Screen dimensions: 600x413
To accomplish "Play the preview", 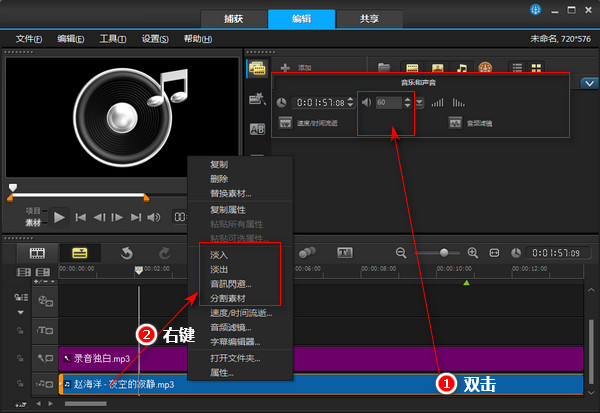I will [x=59, y=217].
